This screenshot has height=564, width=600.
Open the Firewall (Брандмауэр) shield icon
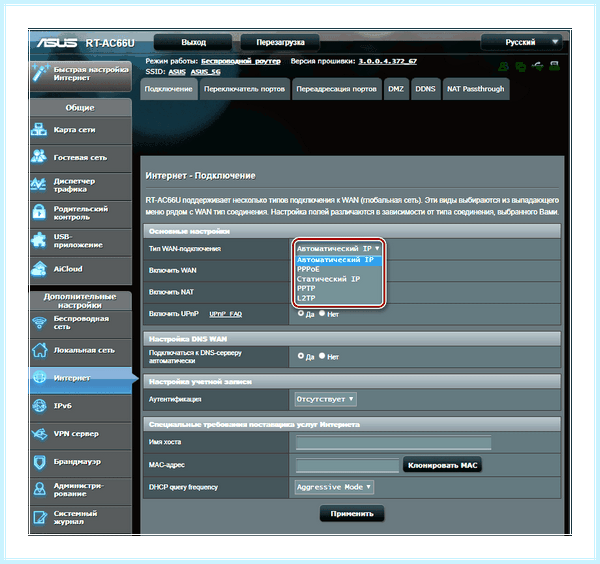pyautogui.click(x=40, y=462)
